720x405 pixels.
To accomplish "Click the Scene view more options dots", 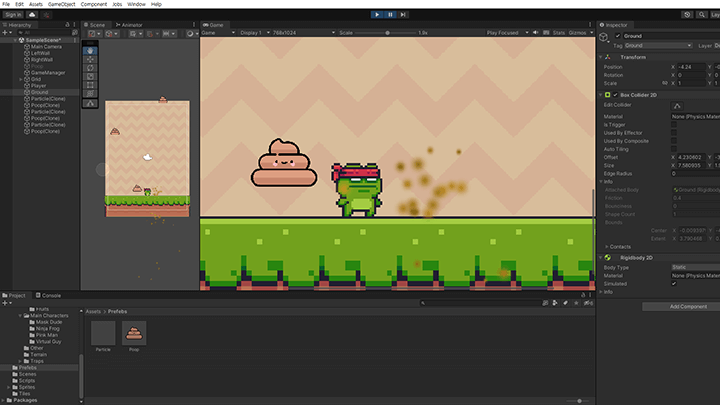I will [193, 25].
